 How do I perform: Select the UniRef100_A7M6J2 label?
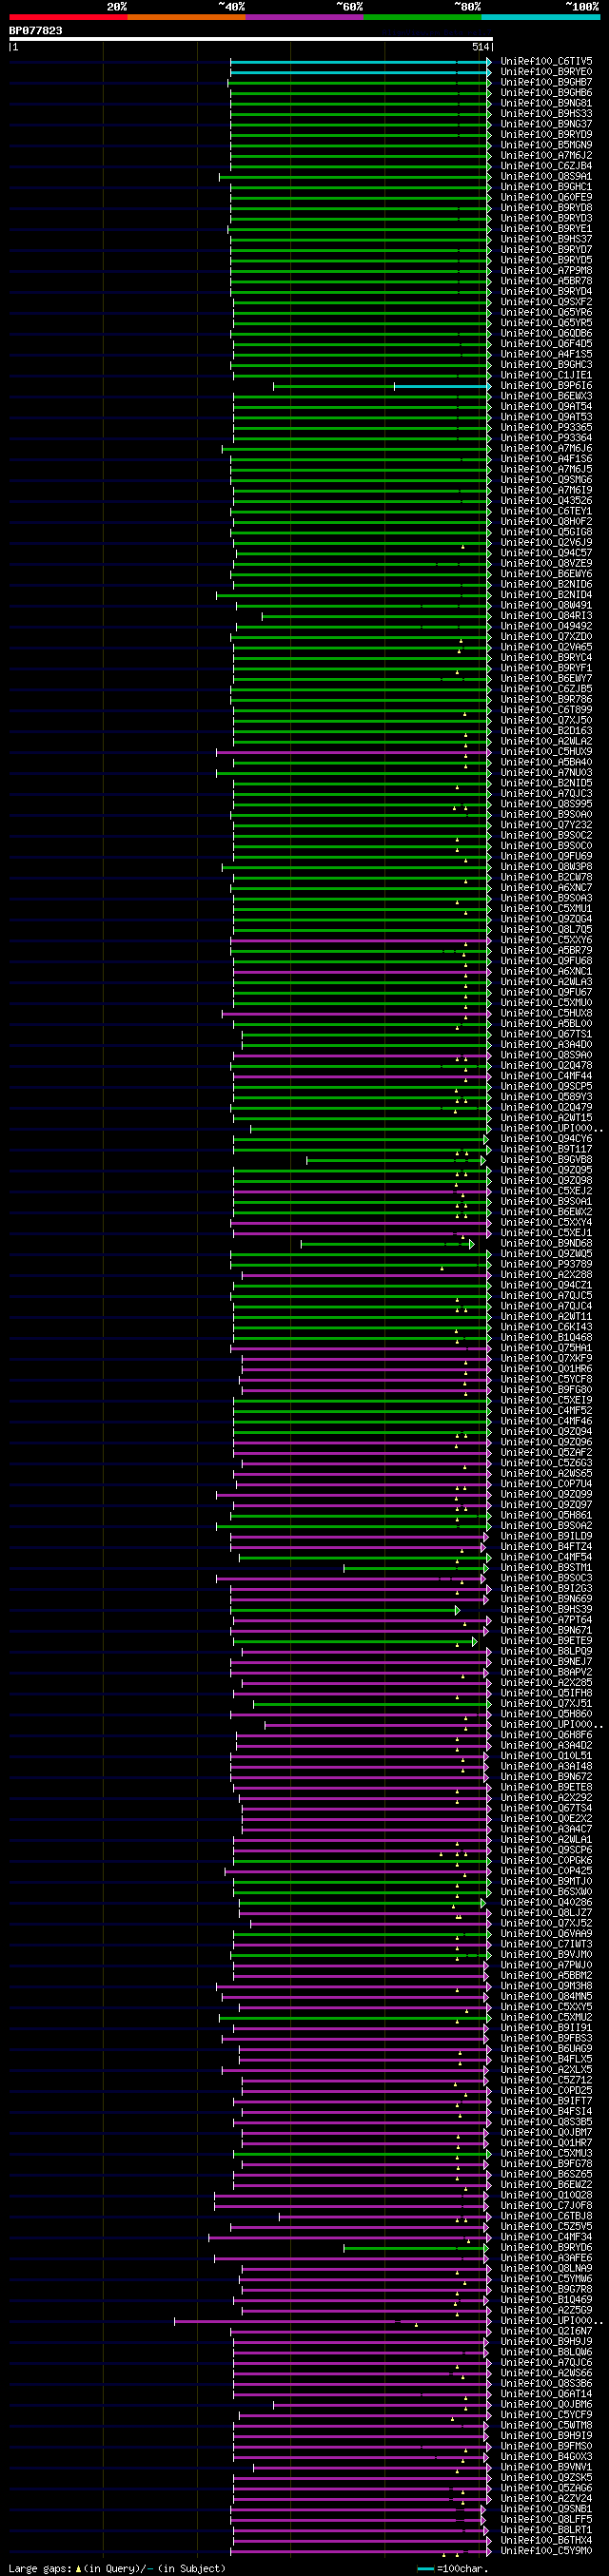546,156
